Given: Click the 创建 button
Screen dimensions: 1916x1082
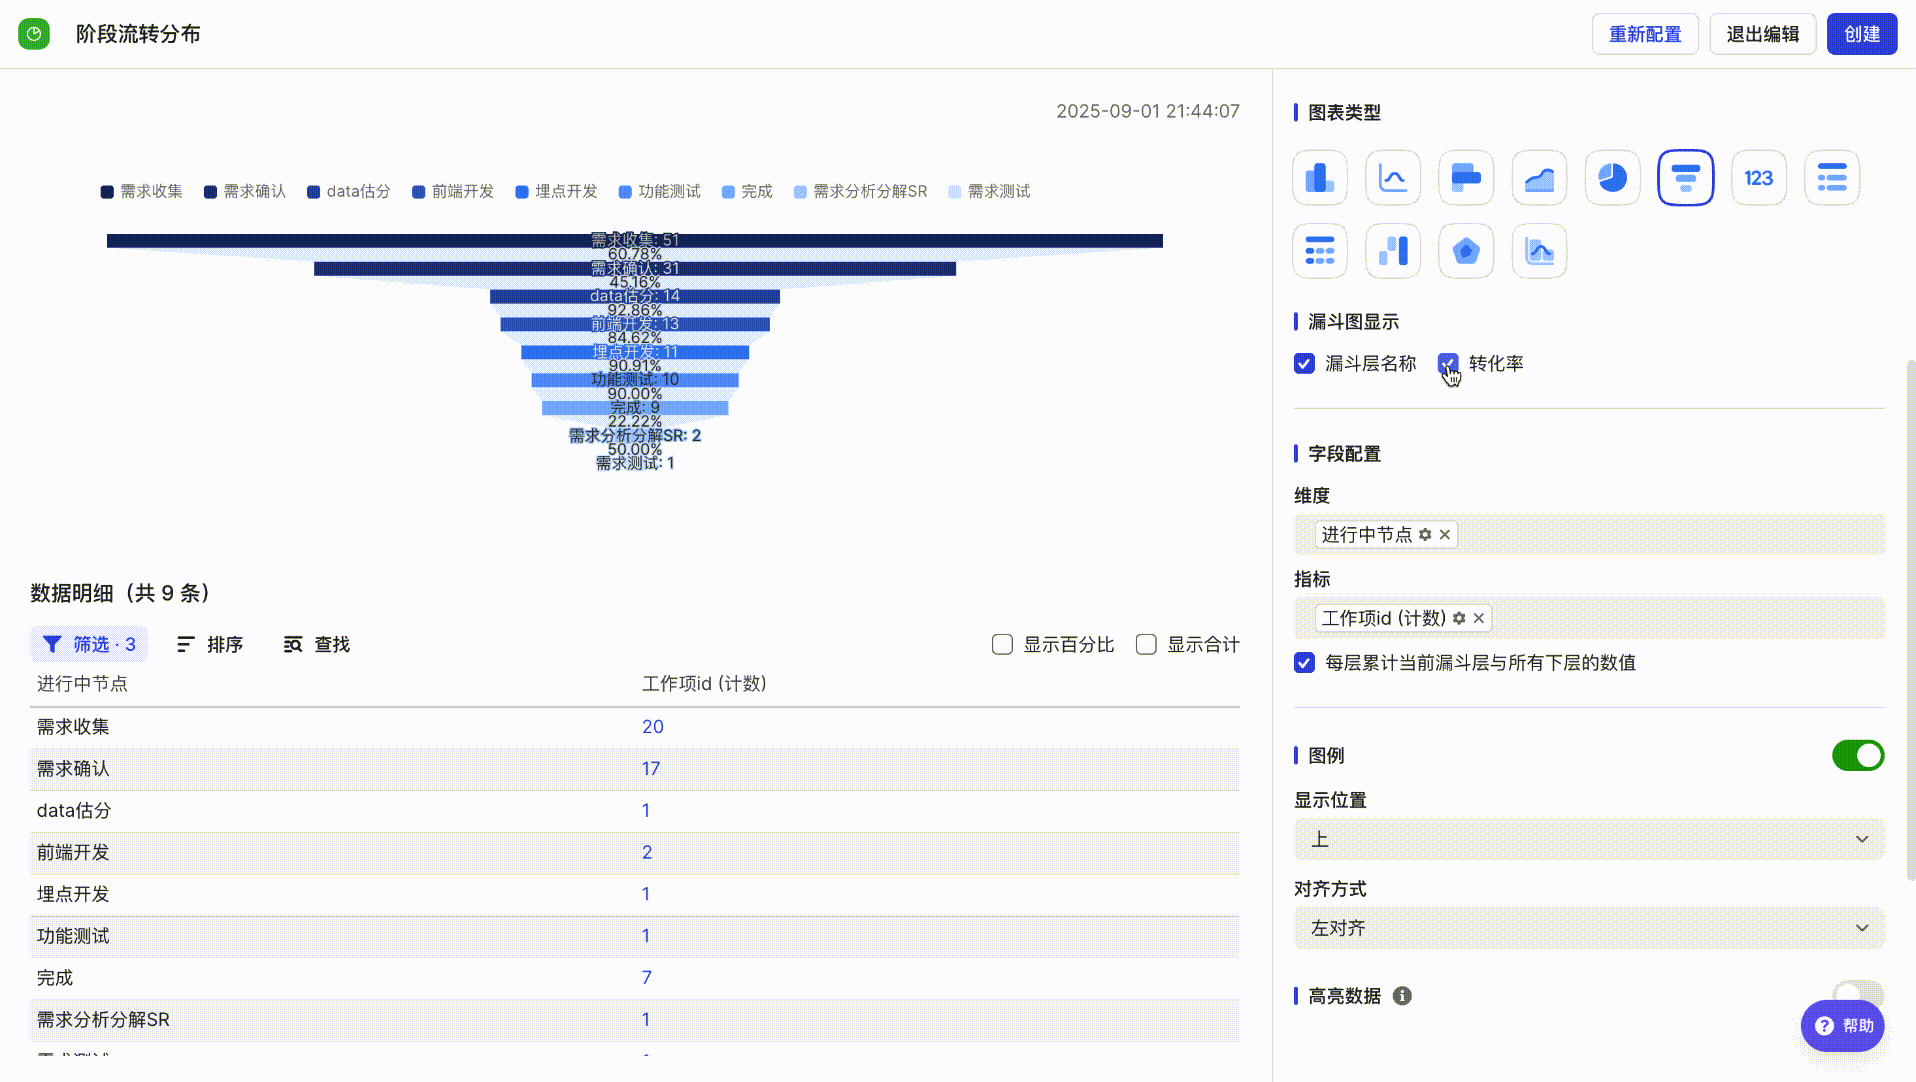Looking at the screenshot, I should pyautogui.click(x=1862, y=34).
